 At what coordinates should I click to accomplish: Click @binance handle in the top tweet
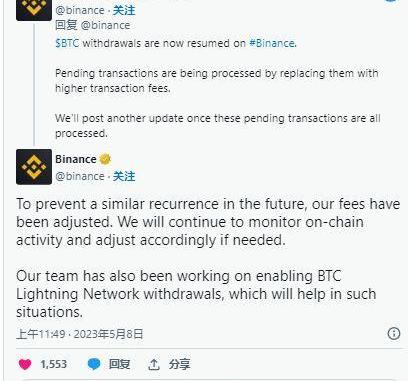(80, 10)
